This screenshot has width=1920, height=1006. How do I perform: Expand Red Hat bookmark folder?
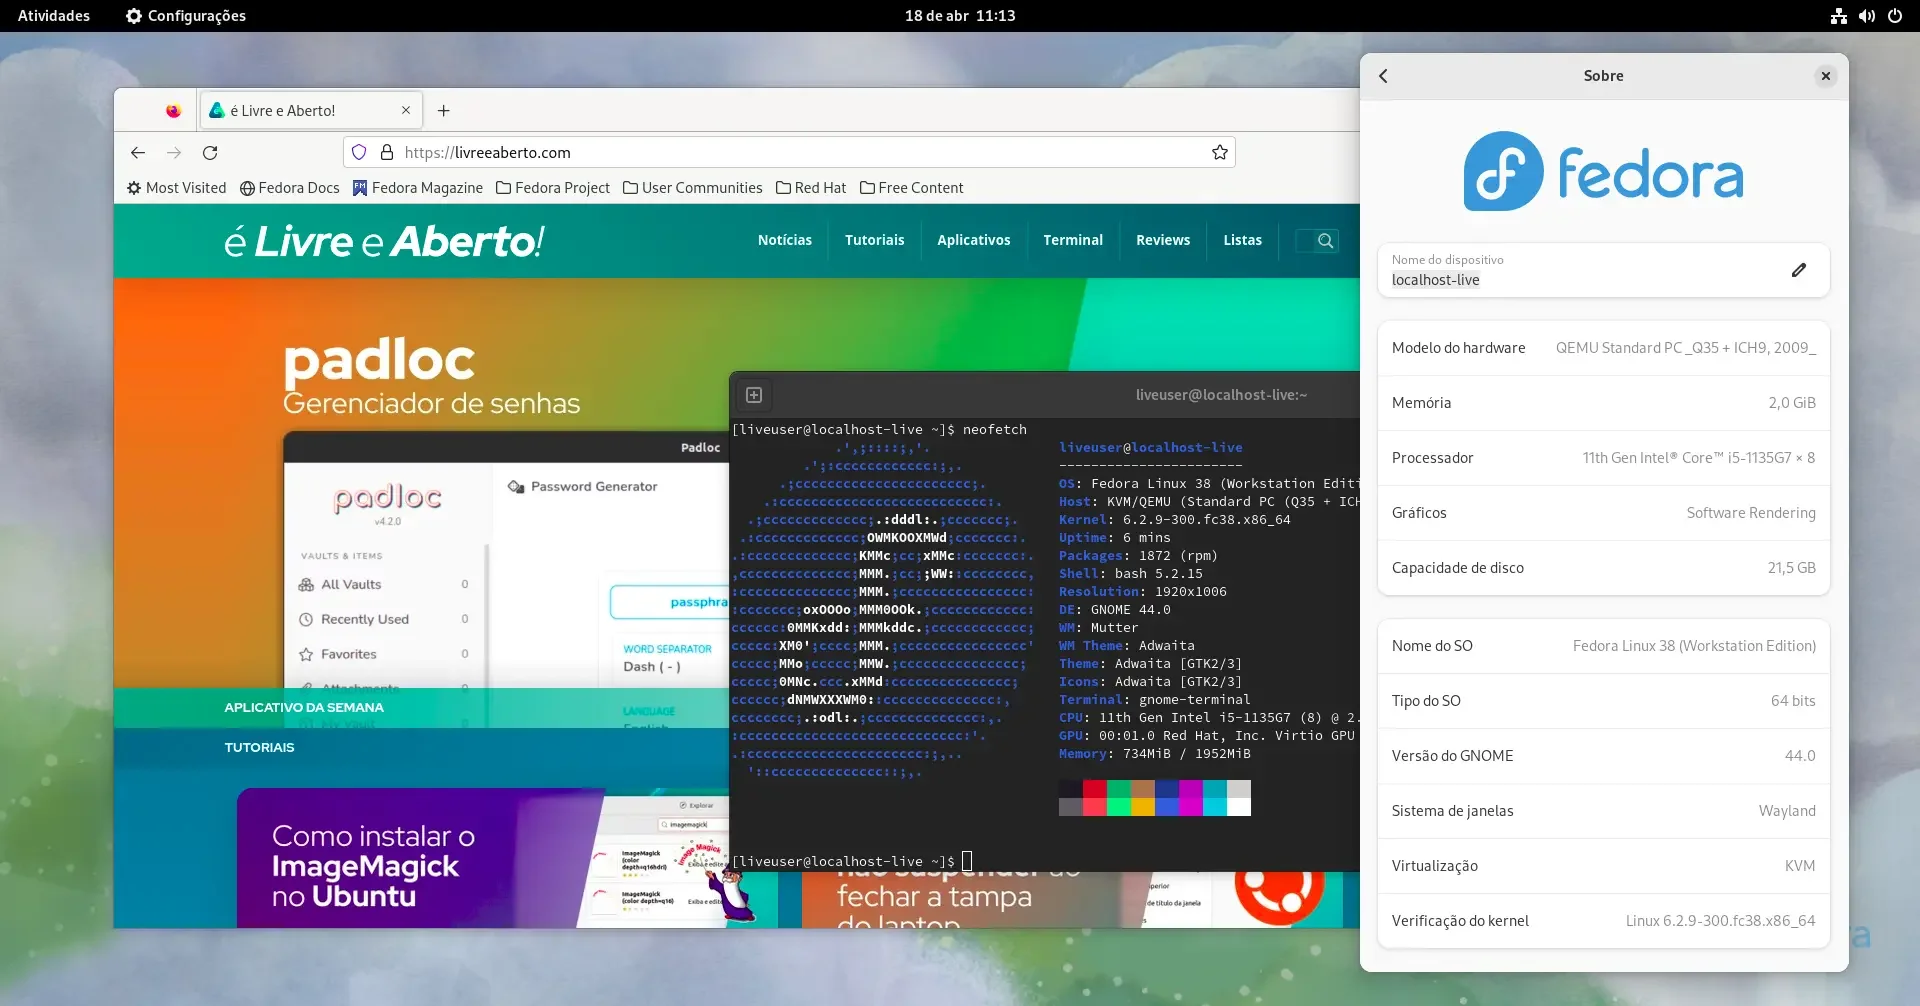pyautogui.click(x=811, y=188)
